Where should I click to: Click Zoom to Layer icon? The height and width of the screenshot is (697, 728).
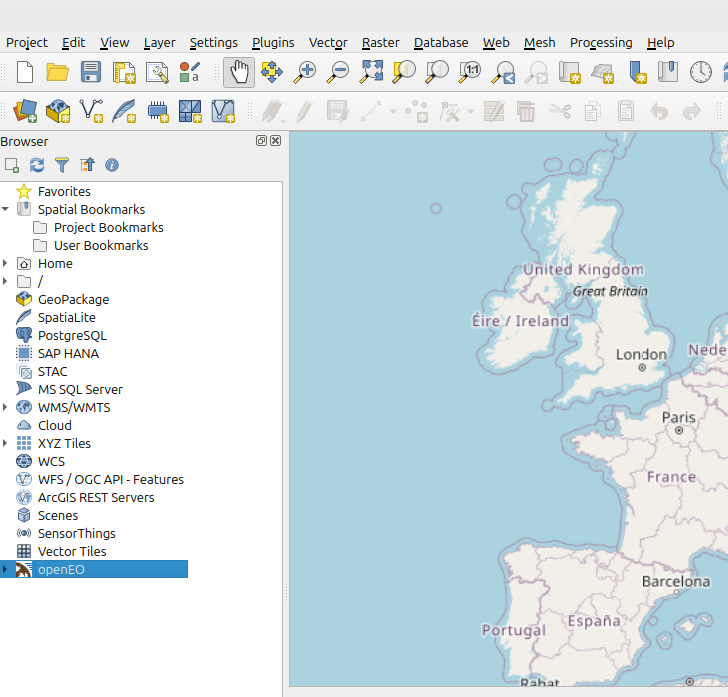pos(437,72)
